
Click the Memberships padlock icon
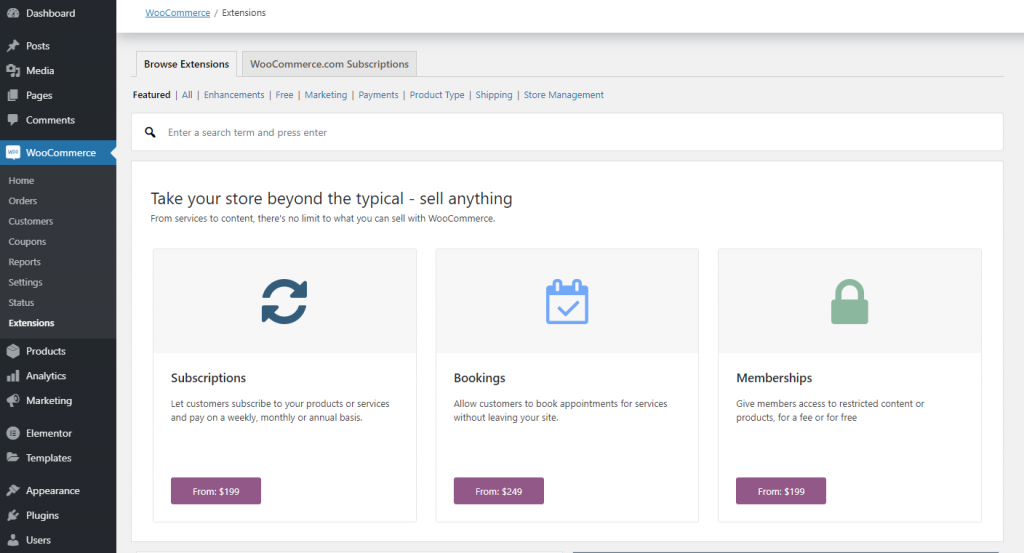click(x=849, y=301)
